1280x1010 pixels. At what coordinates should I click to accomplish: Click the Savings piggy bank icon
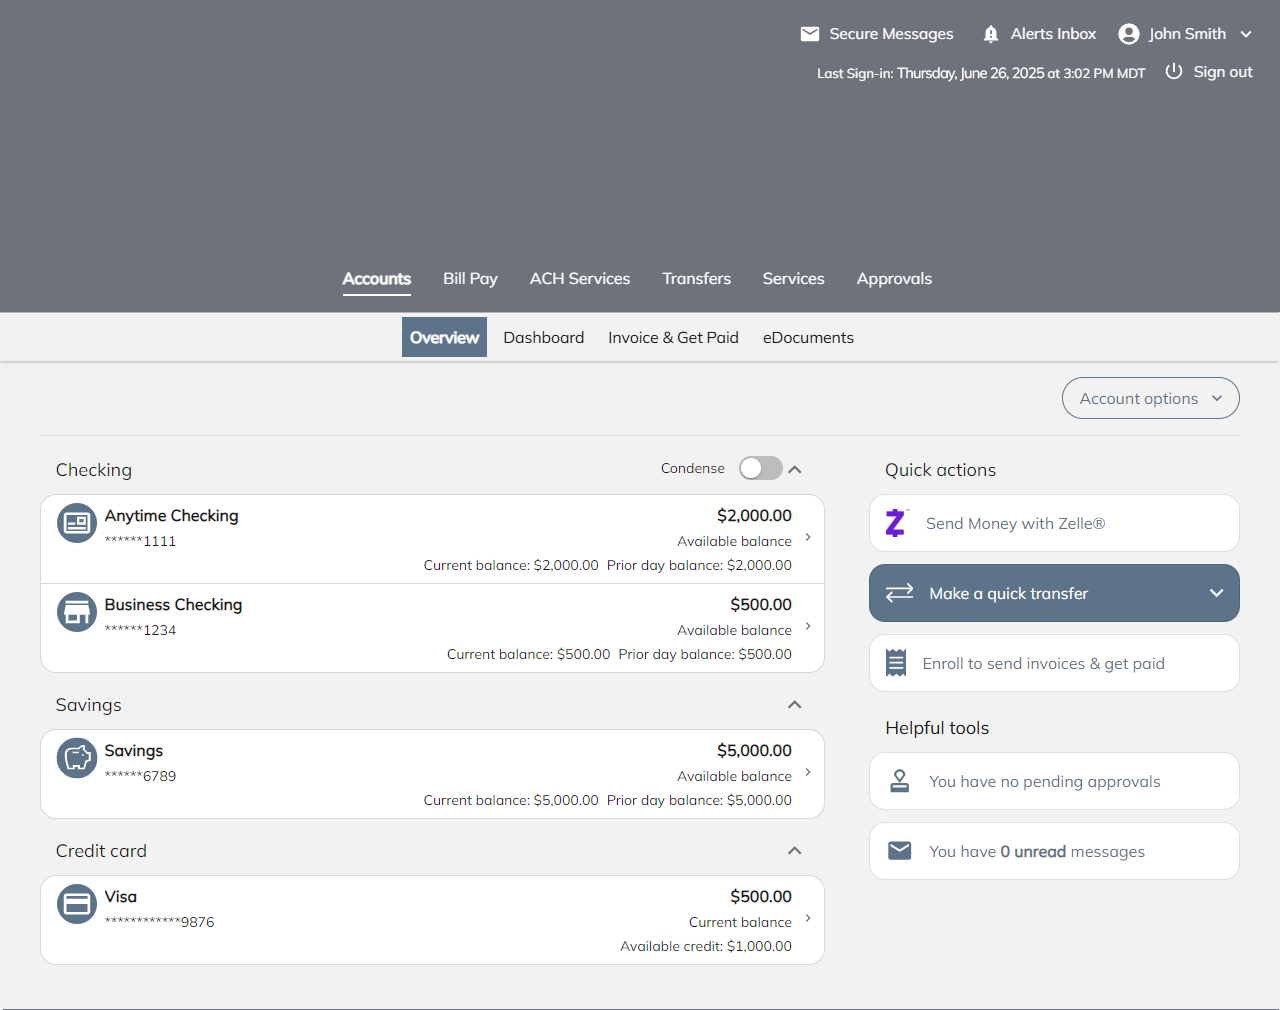coord(77,758)
